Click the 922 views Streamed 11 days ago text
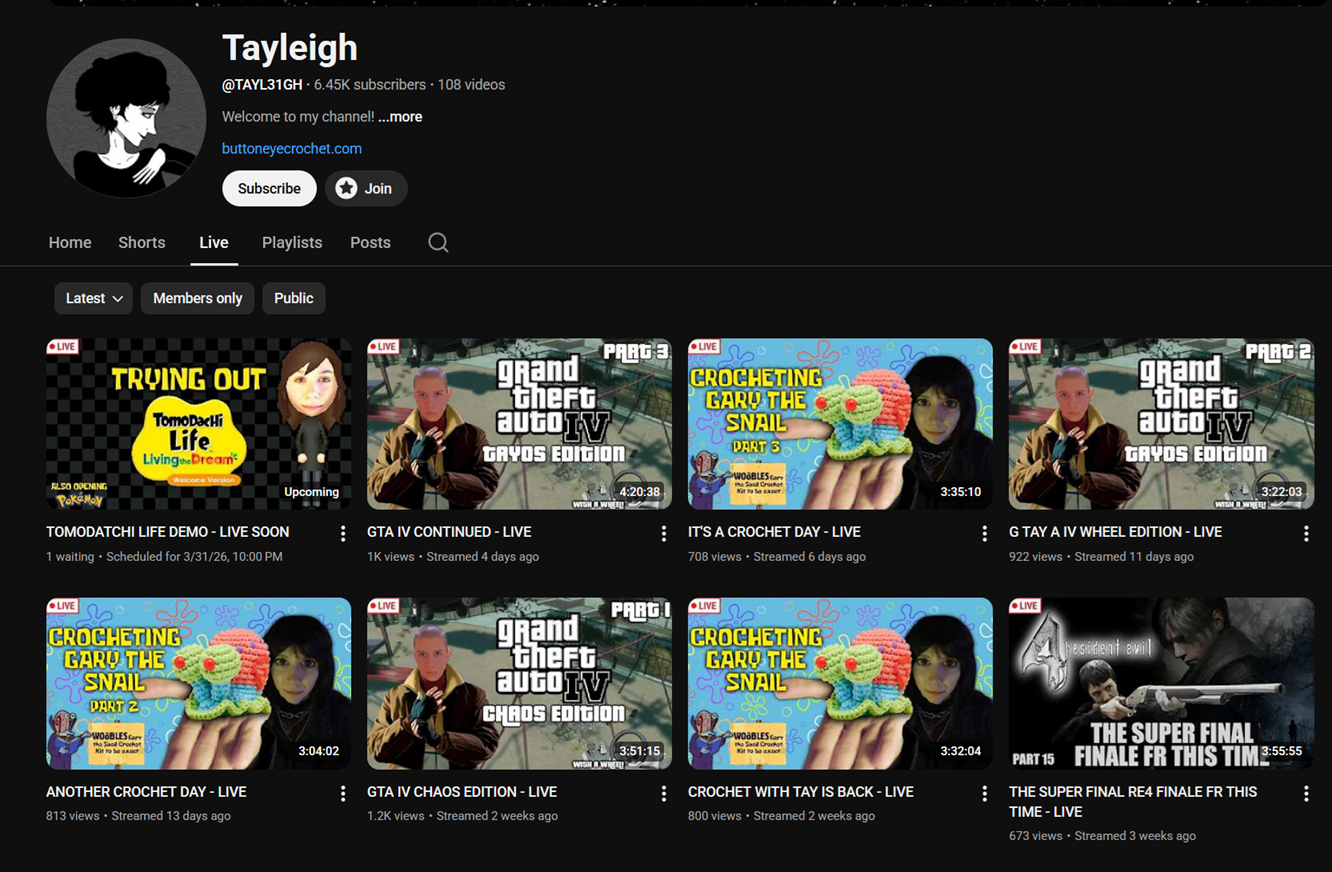This screenshot has height=872, width=1332. pyautogui.click(x=1101, y=557)
